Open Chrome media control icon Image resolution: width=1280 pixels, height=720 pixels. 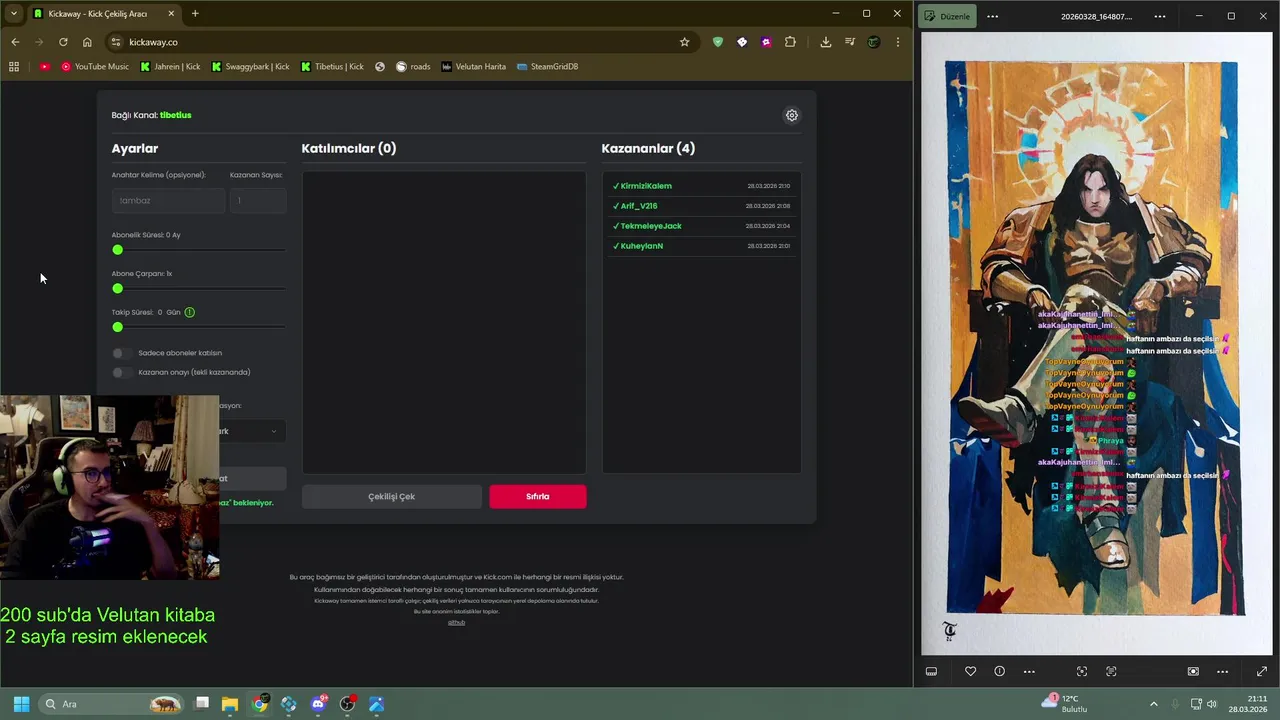850,42
